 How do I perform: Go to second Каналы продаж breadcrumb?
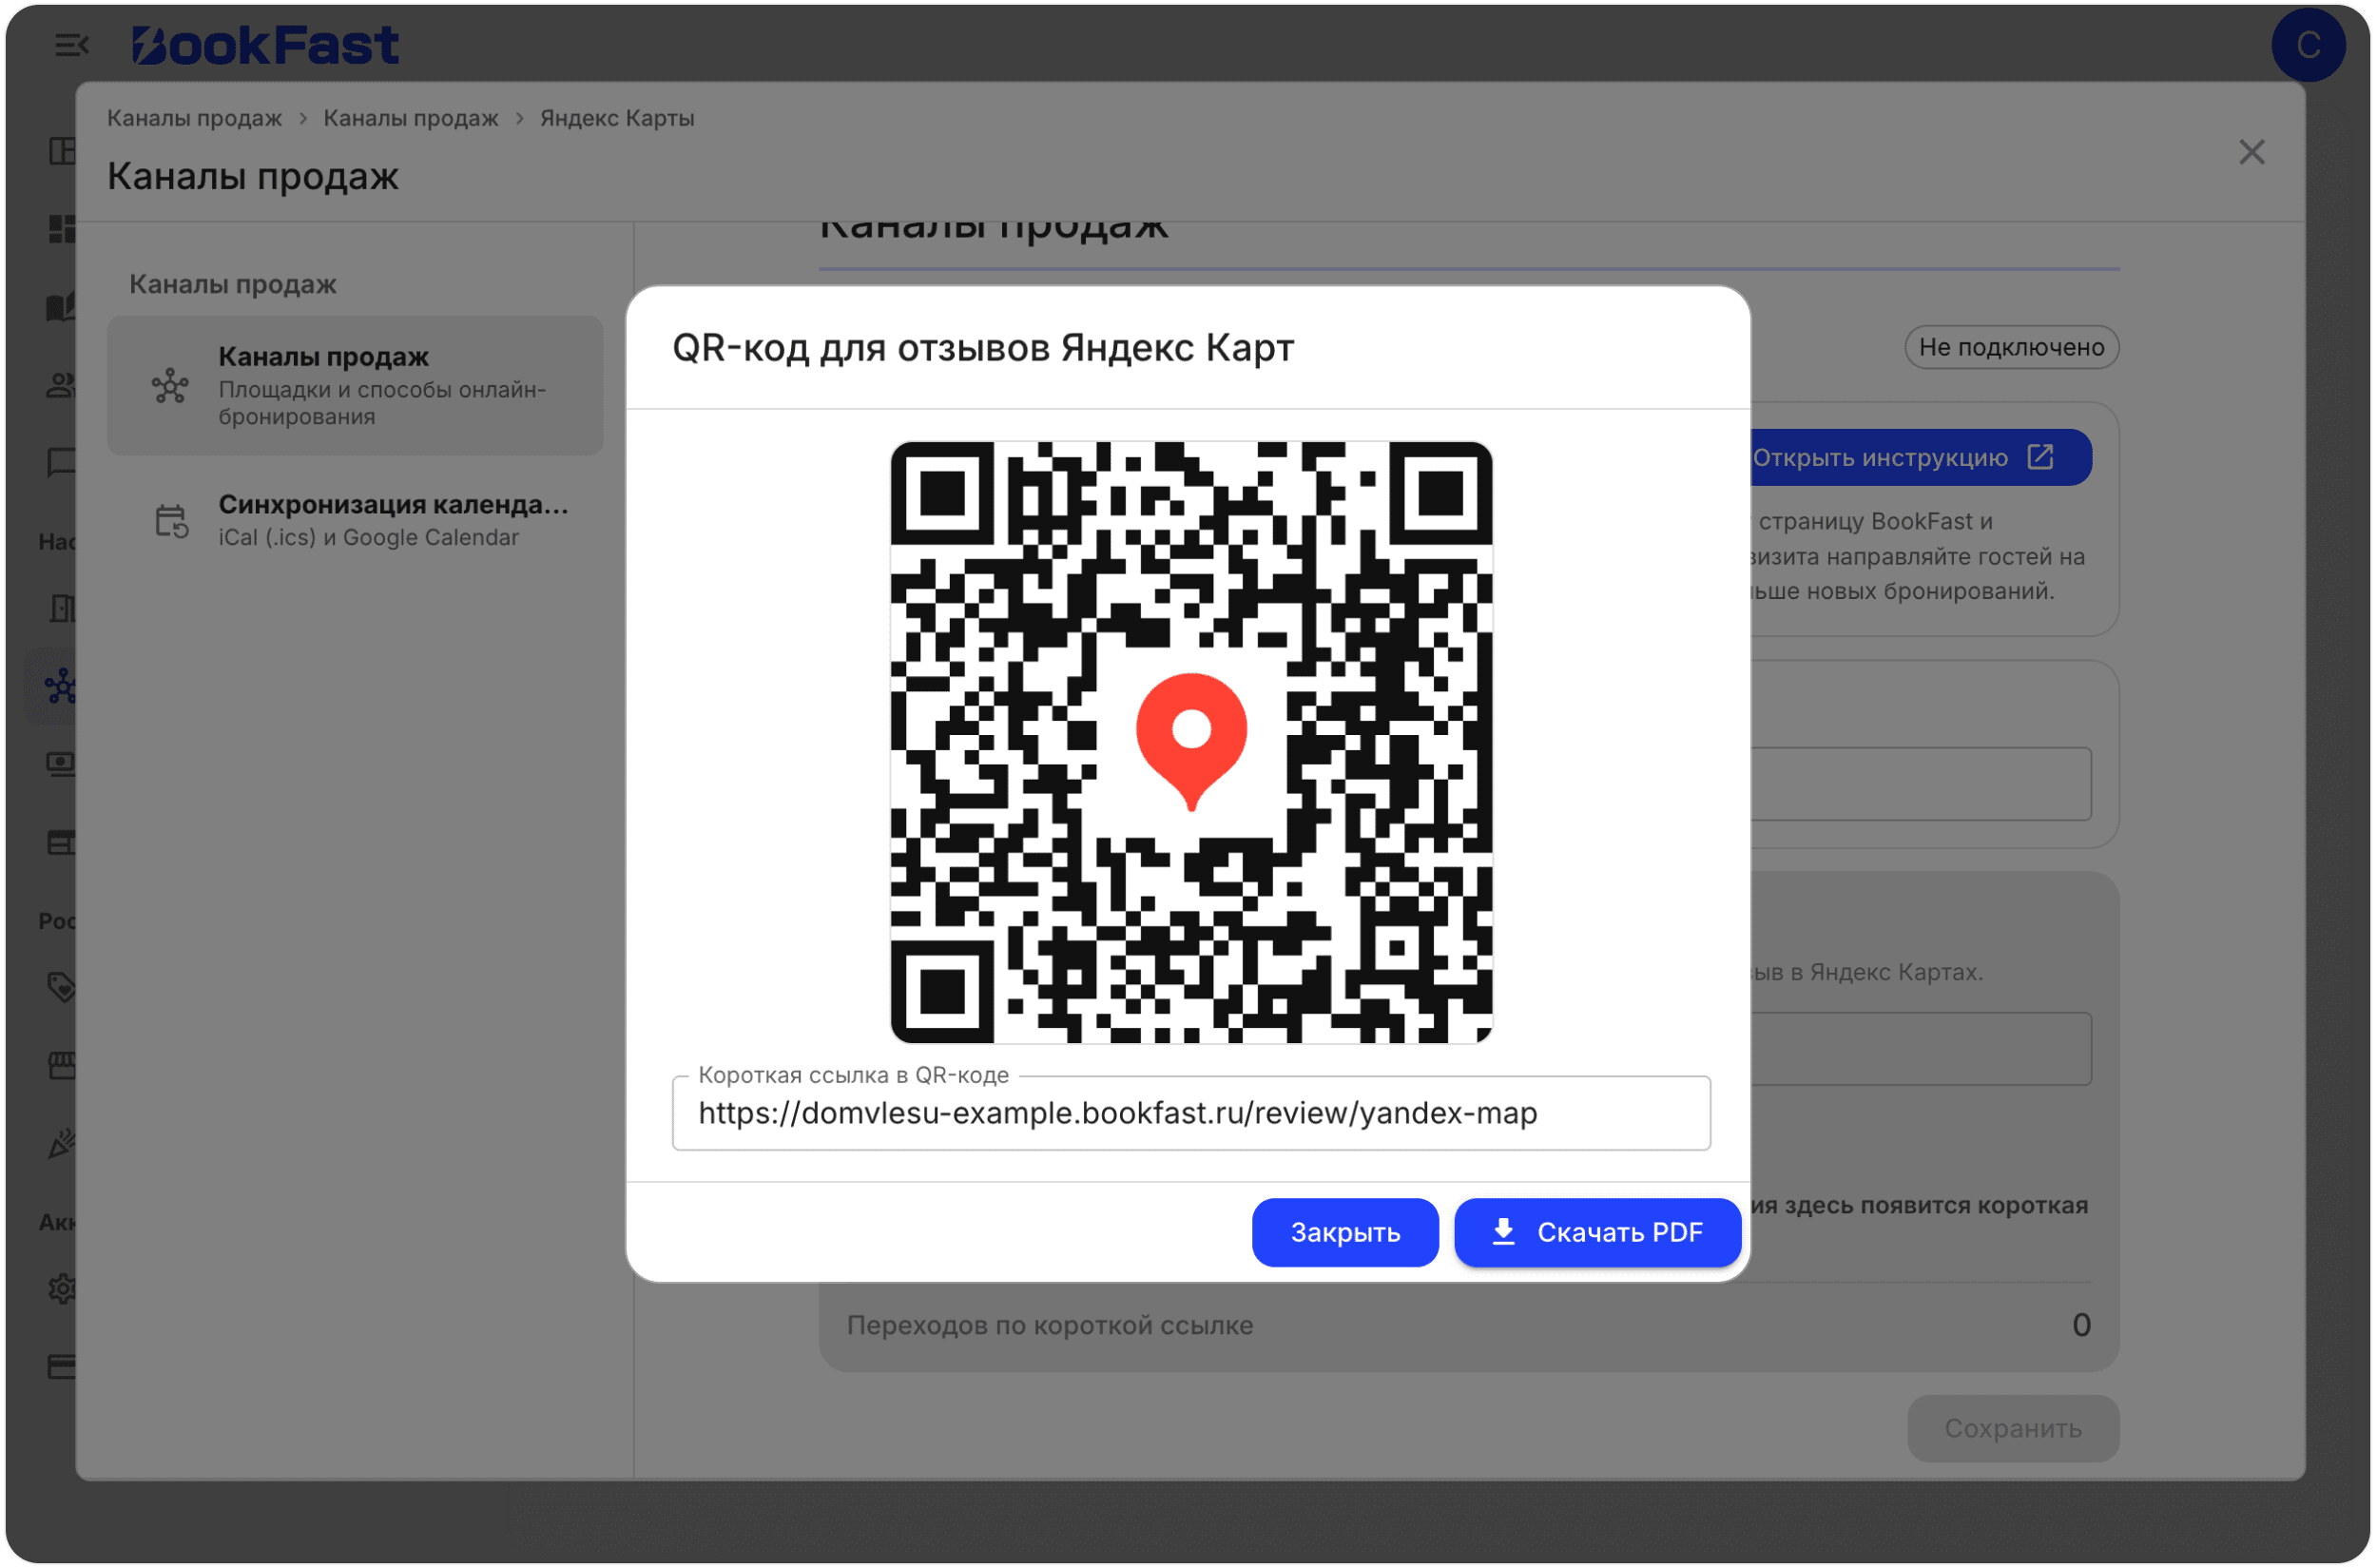coord(410,118)
